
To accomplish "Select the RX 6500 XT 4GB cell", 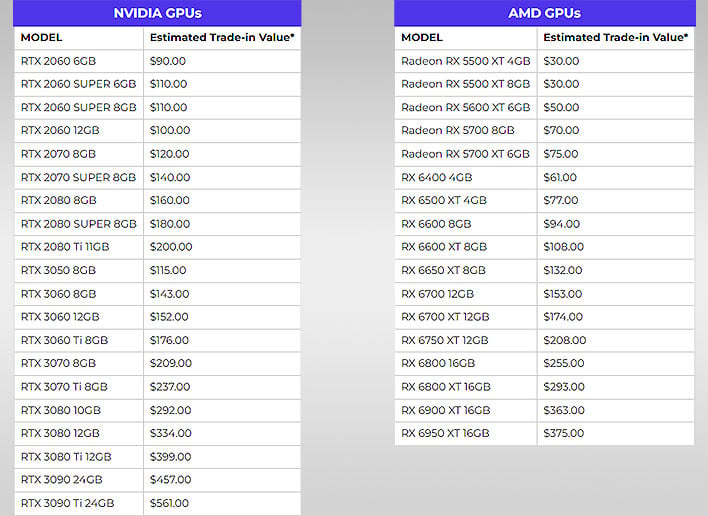I will click(x=466, y=200).
